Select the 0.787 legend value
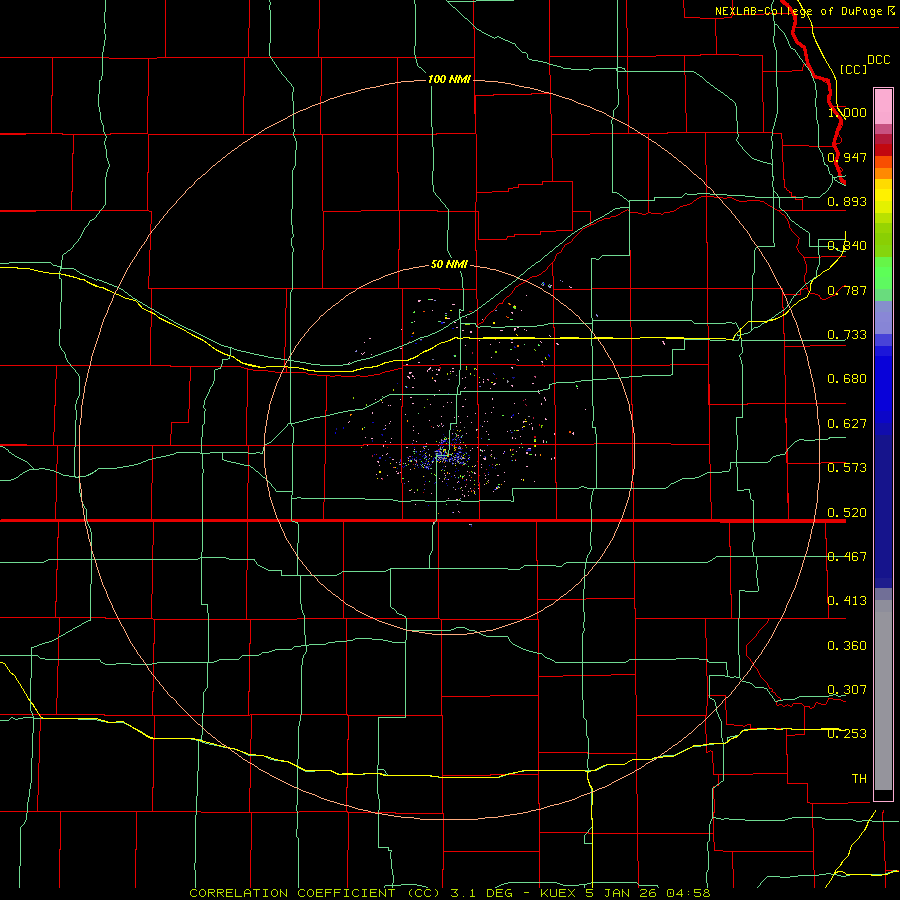 (x=847, y=290)
